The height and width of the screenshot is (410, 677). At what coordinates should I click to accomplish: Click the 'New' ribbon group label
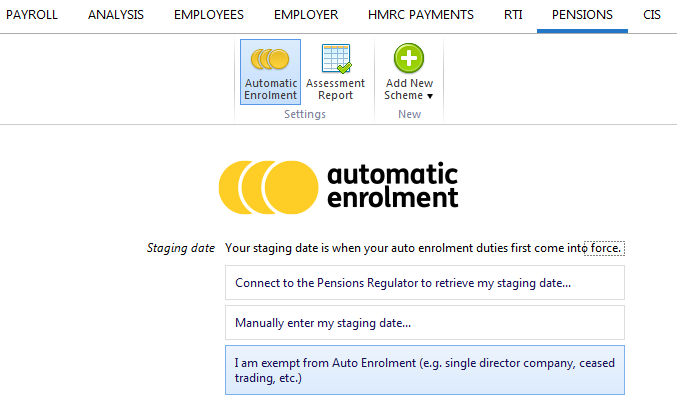tap(409, 114)
